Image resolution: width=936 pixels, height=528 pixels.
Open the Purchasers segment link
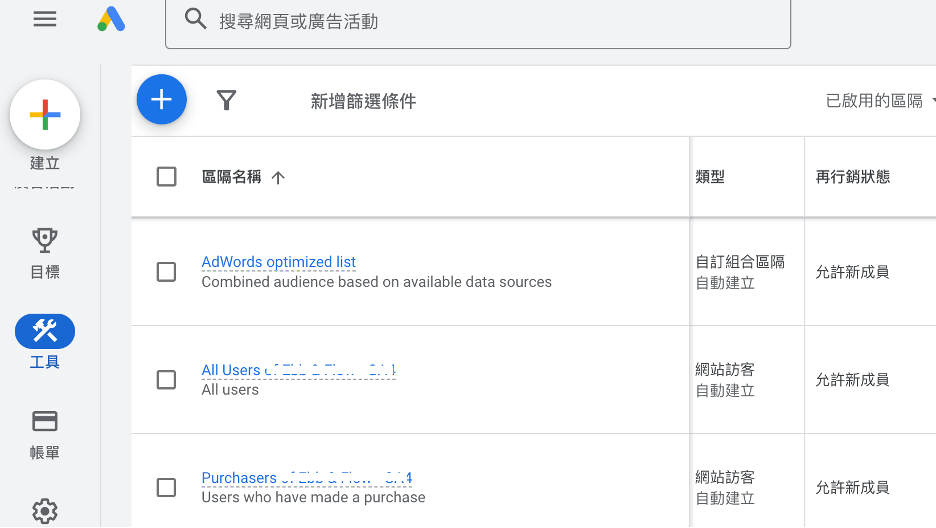point(307,478)
